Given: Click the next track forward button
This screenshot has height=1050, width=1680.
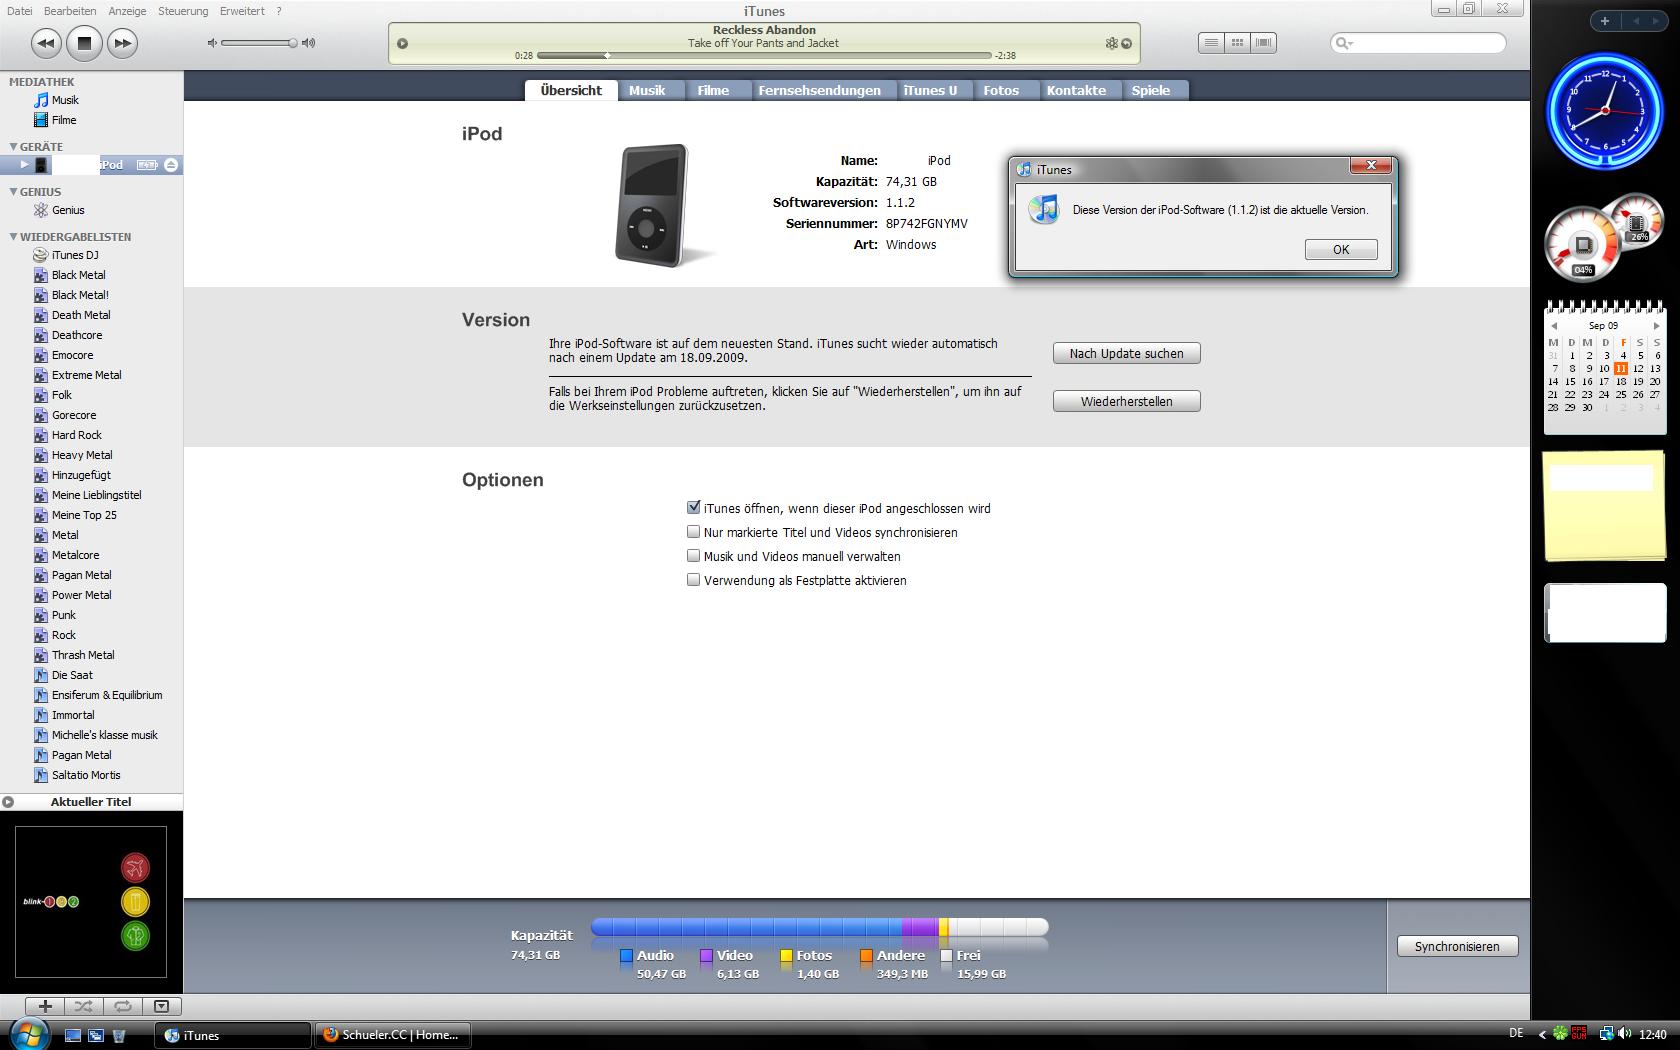Looking at the screenshot, I should [x=122, y=43].
